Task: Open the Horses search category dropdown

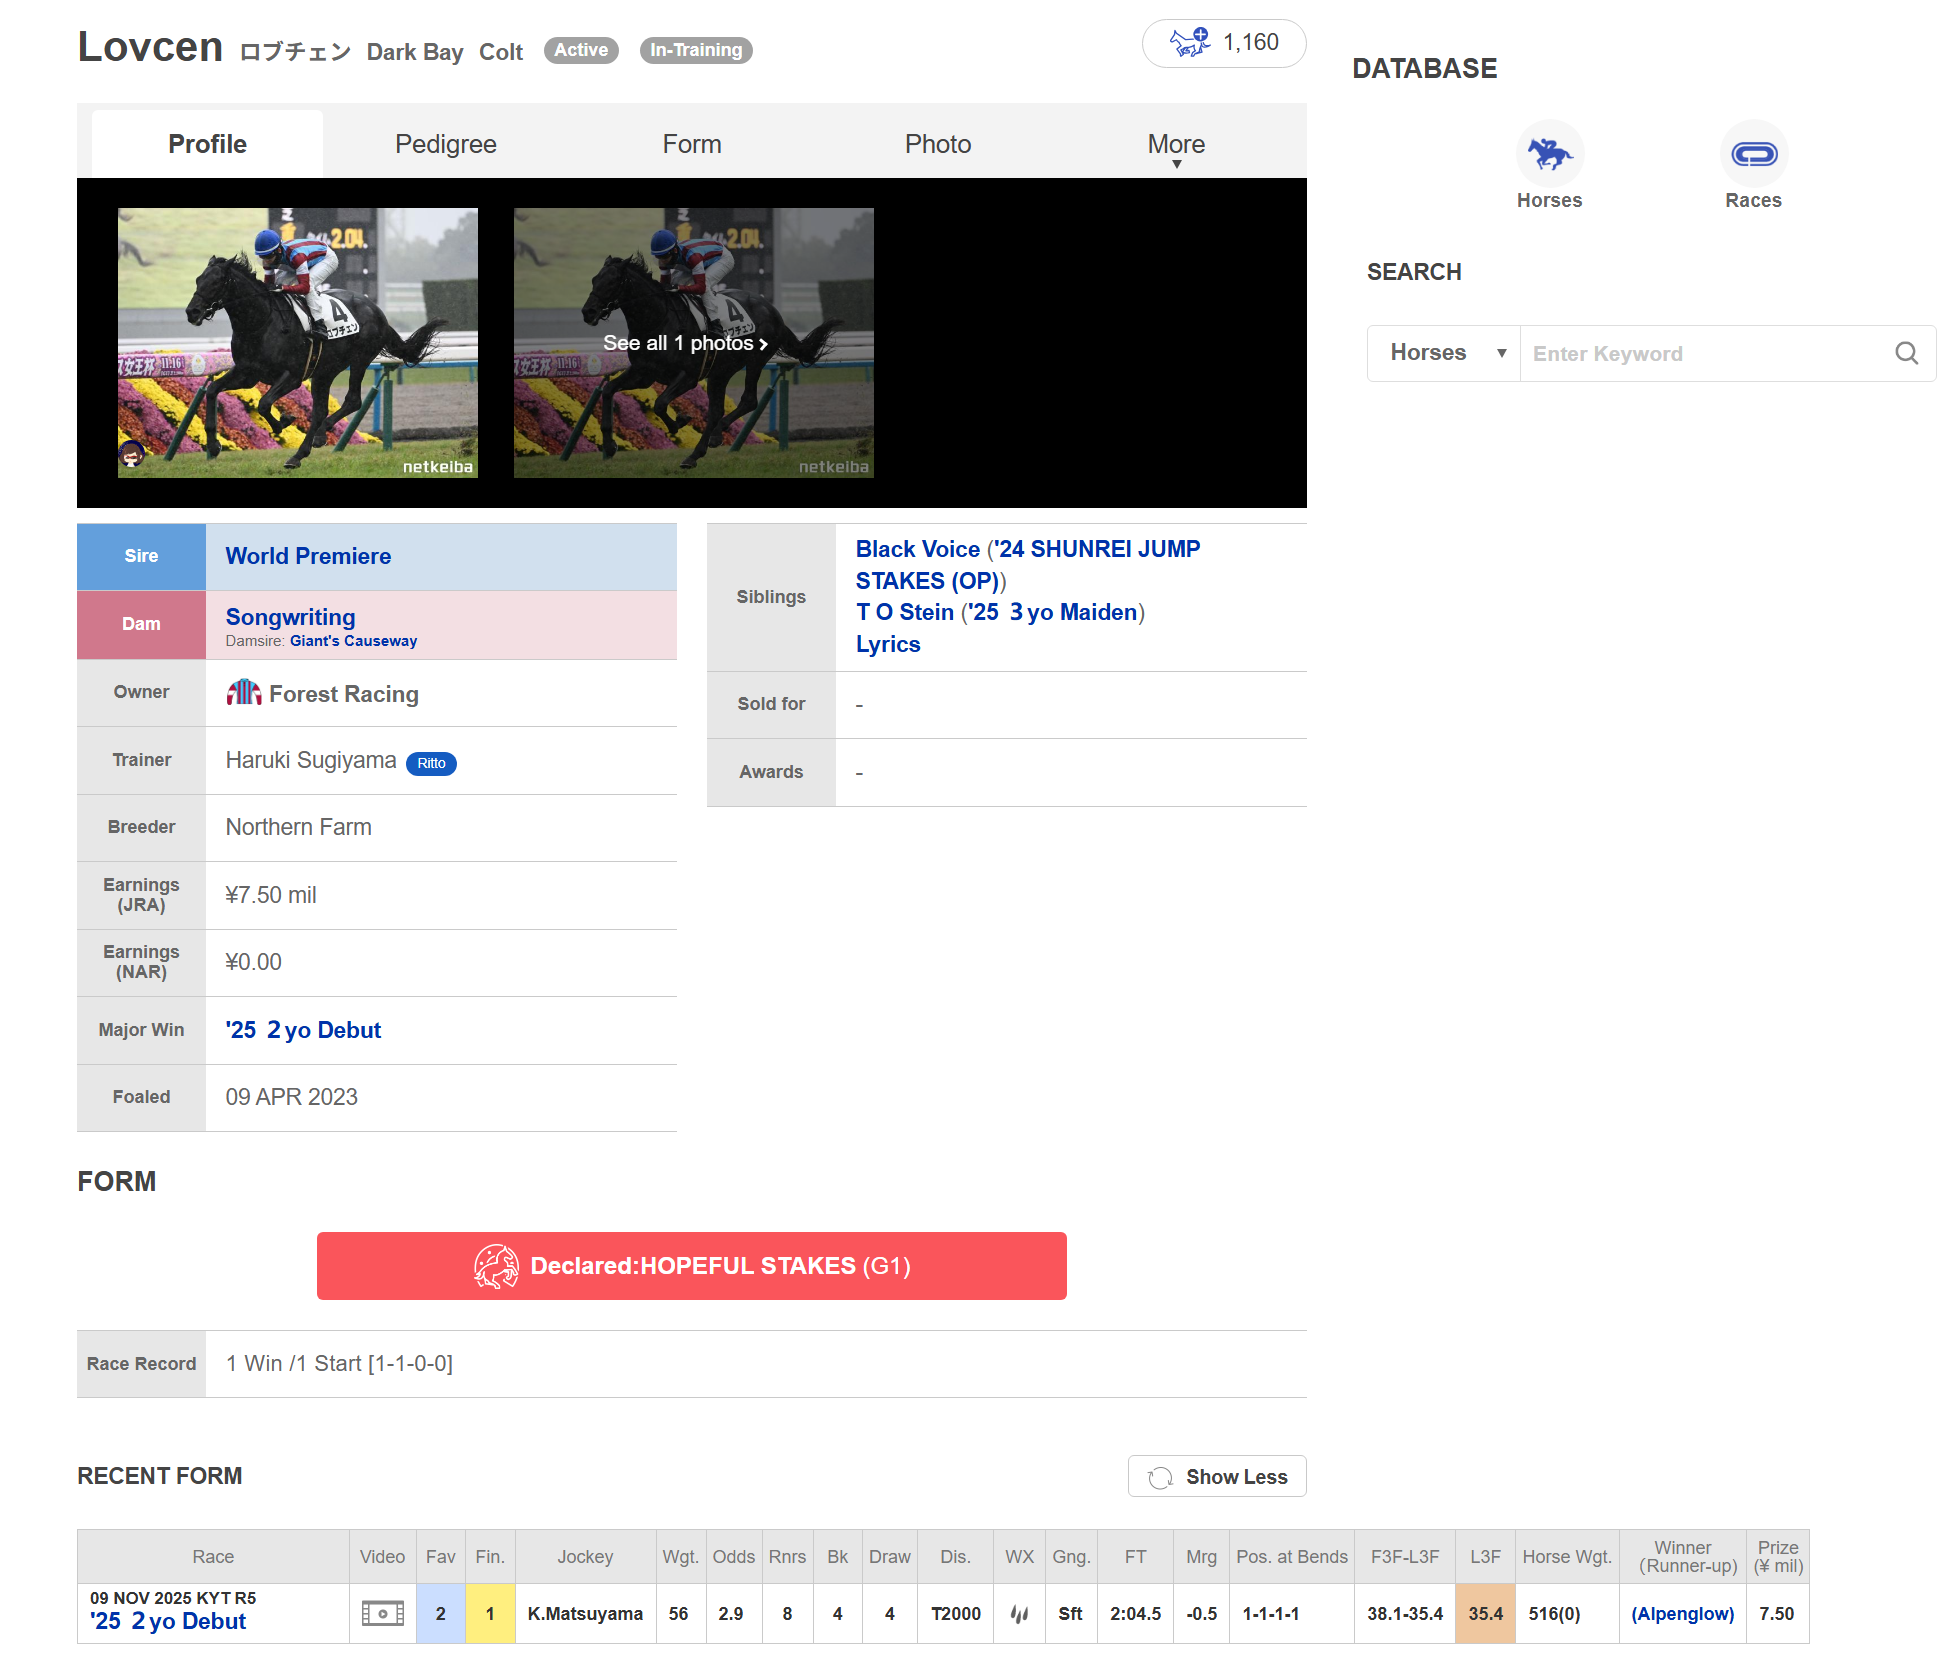Action: point(1444,353)
